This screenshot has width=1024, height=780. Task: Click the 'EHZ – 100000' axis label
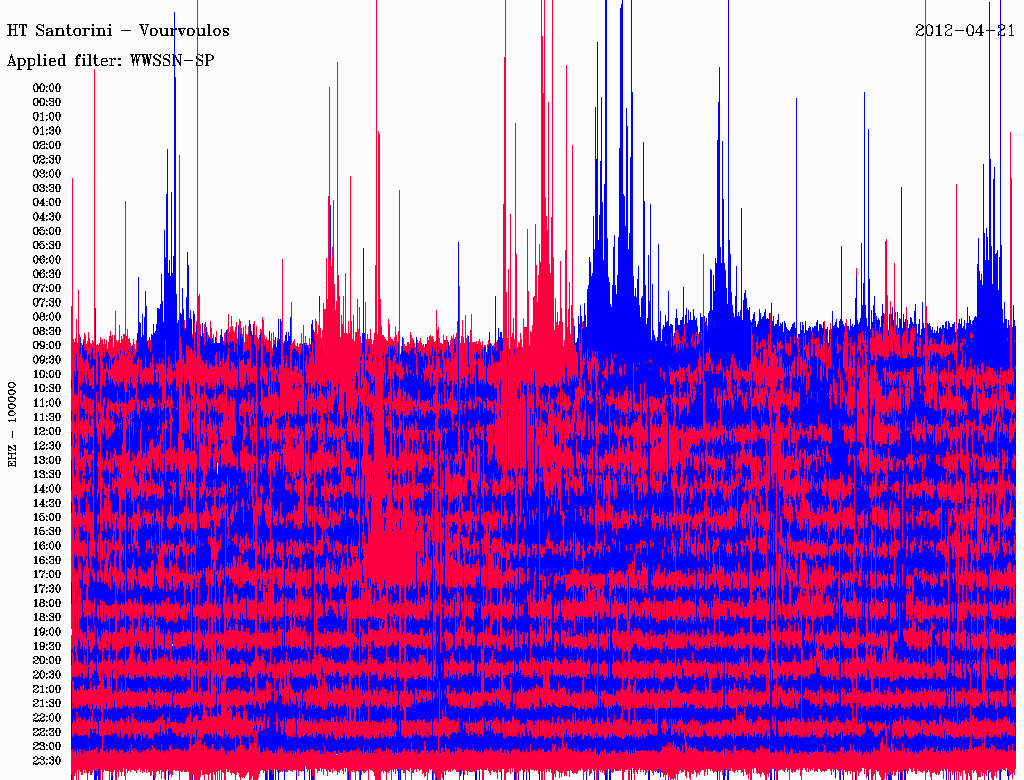pyautogui.click(x=12, y=425)
